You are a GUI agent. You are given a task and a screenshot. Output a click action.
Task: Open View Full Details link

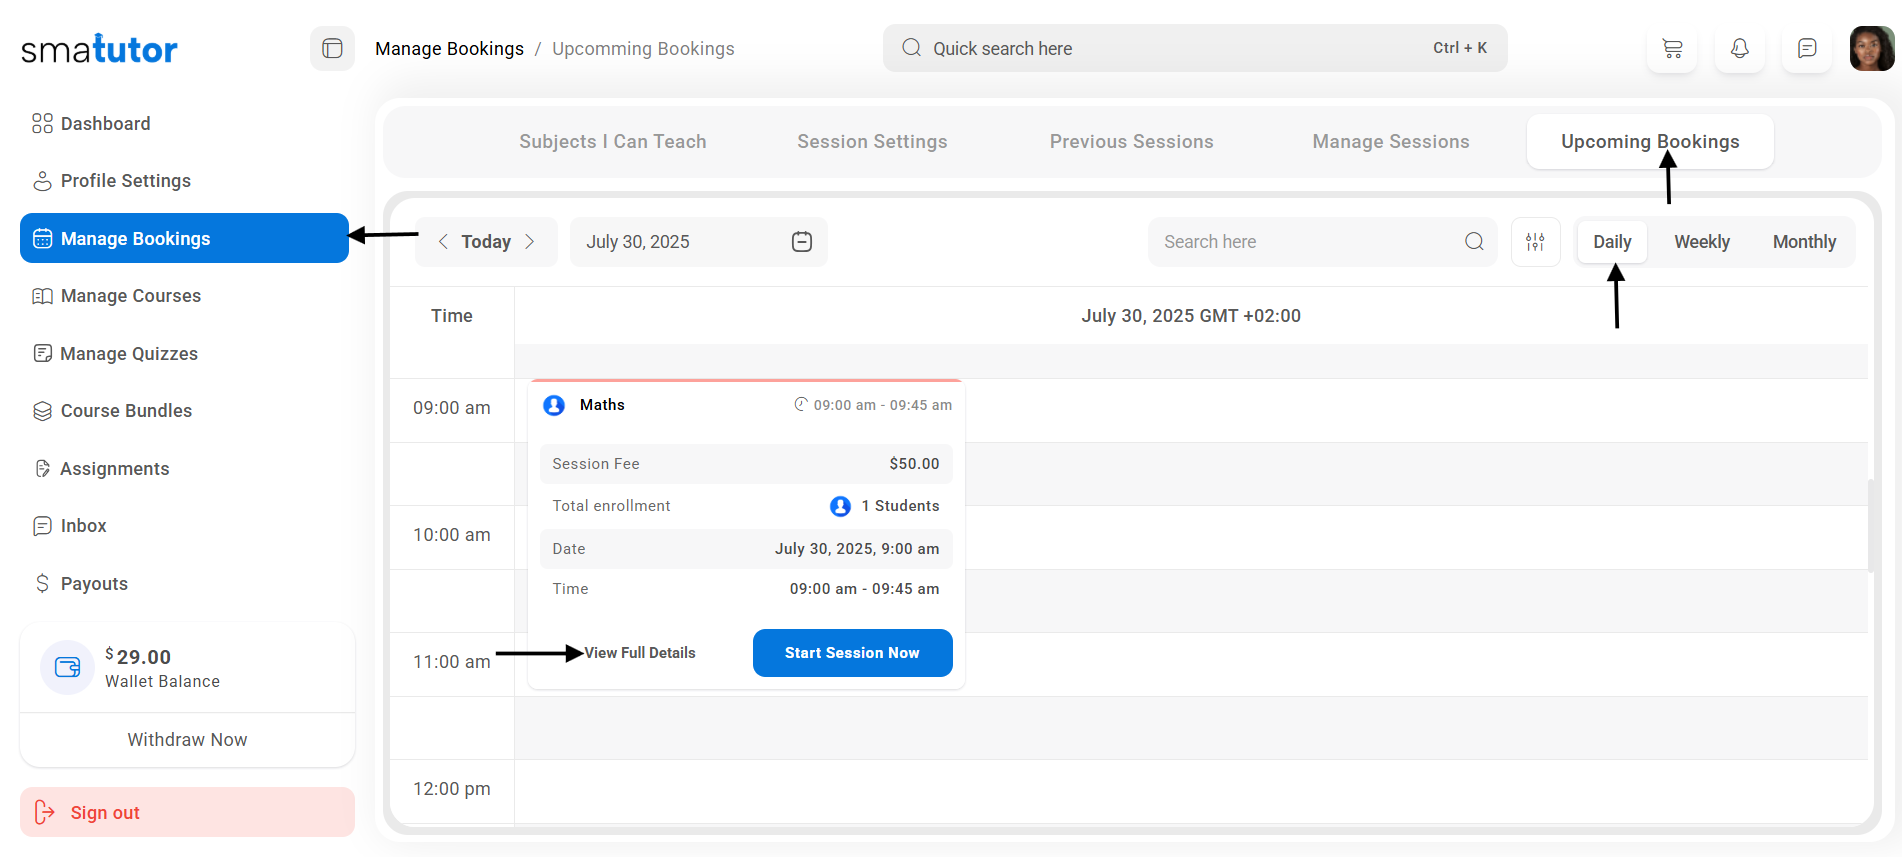point(640,653)
